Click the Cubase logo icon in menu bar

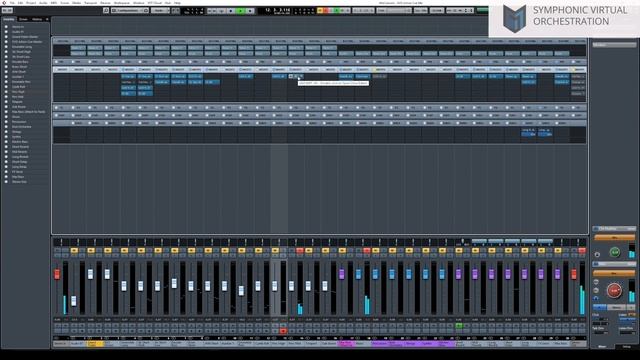pyautogui.click(x=4, y=3)
